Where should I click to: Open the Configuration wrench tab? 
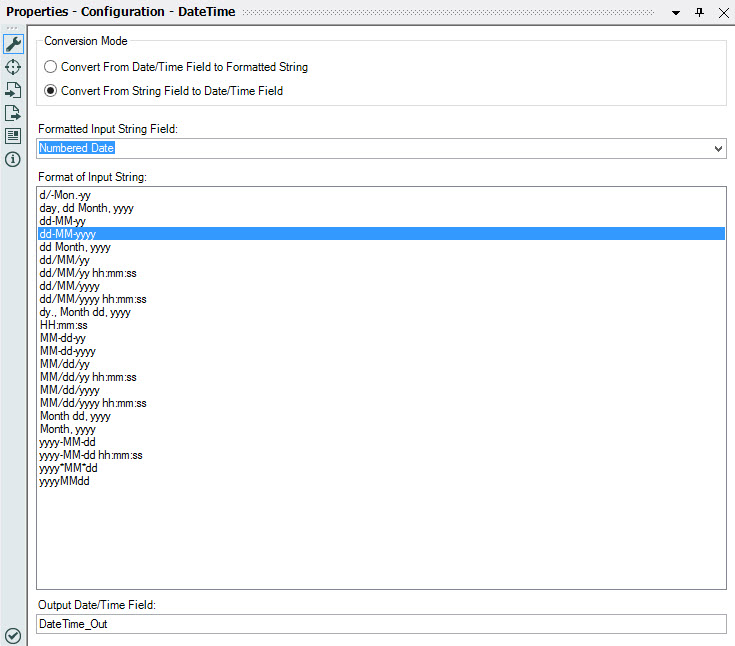click(x=13, y=44)
